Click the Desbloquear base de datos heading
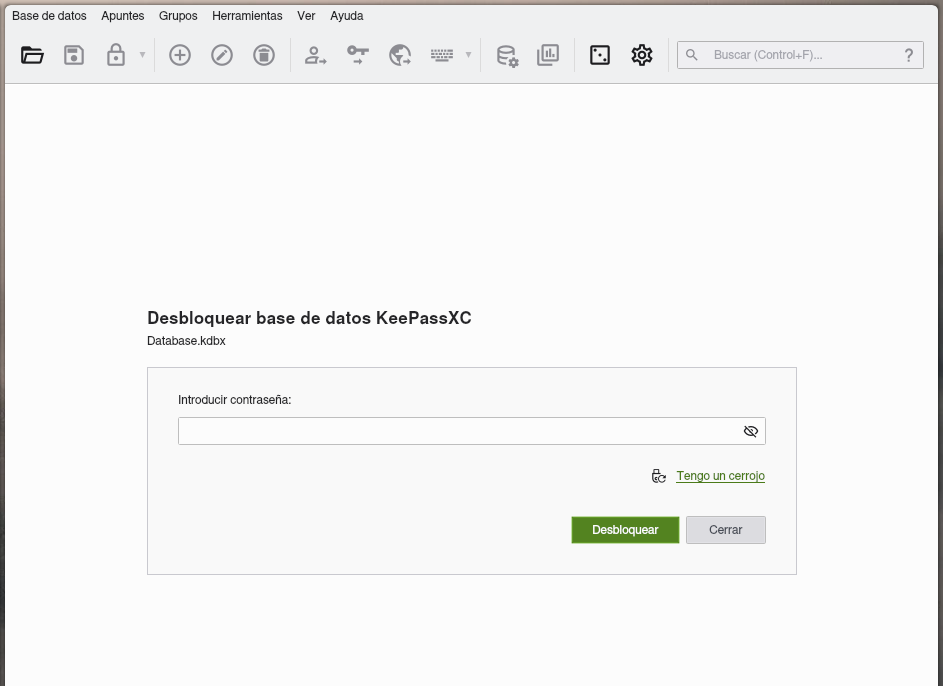 coord(309,318)
